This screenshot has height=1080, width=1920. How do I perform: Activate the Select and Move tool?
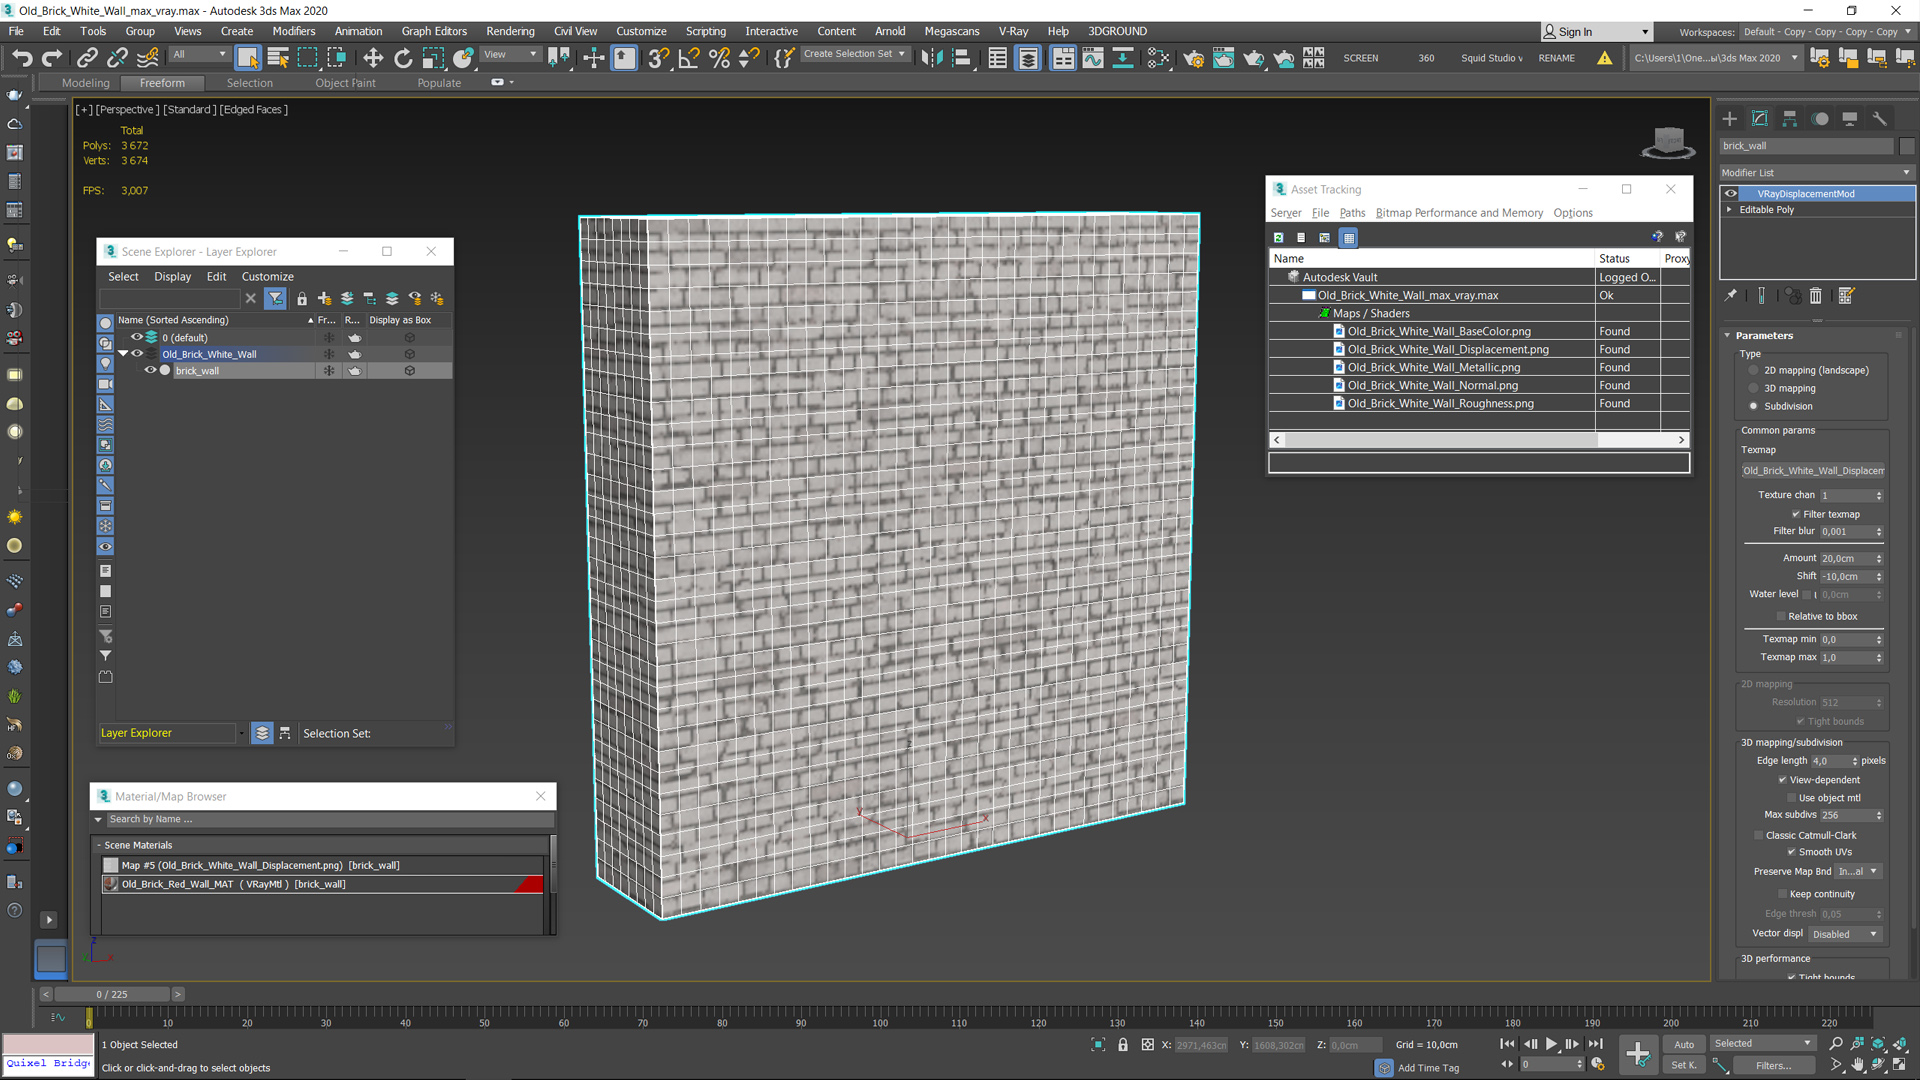pyautogui.click(x=373, y=58)
